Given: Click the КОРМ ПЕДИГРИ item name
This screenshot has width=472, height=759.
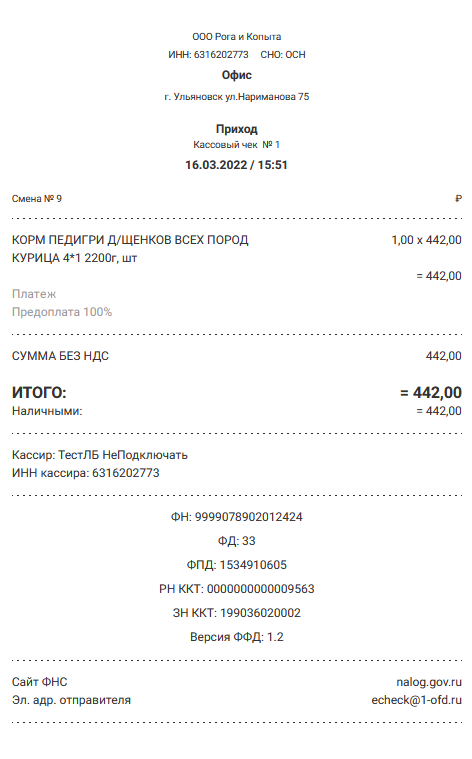Looking at the screenshot, I should pos(130,249).
